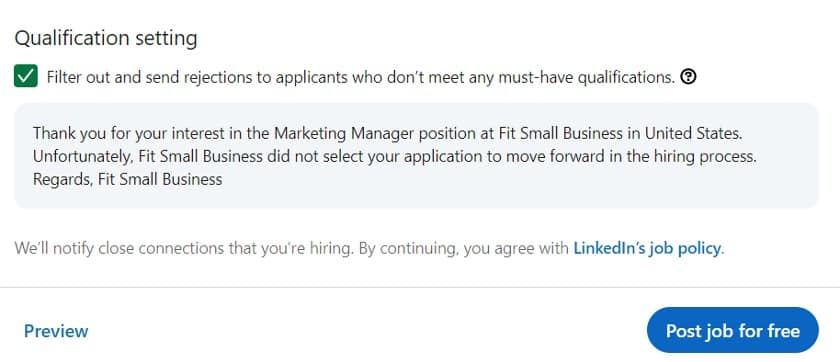Open the job Preview link
840x362 pixels.
[x=56, y=331]
